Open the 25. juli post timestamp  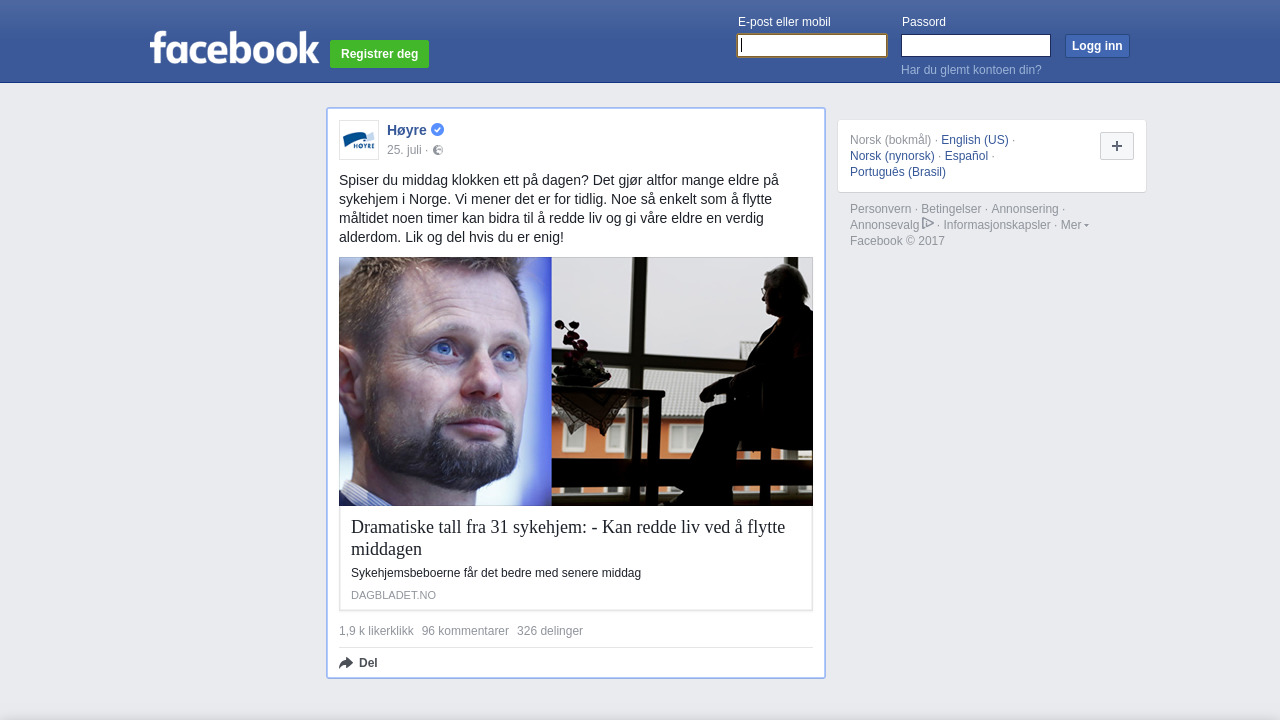[x=404, y=150]
